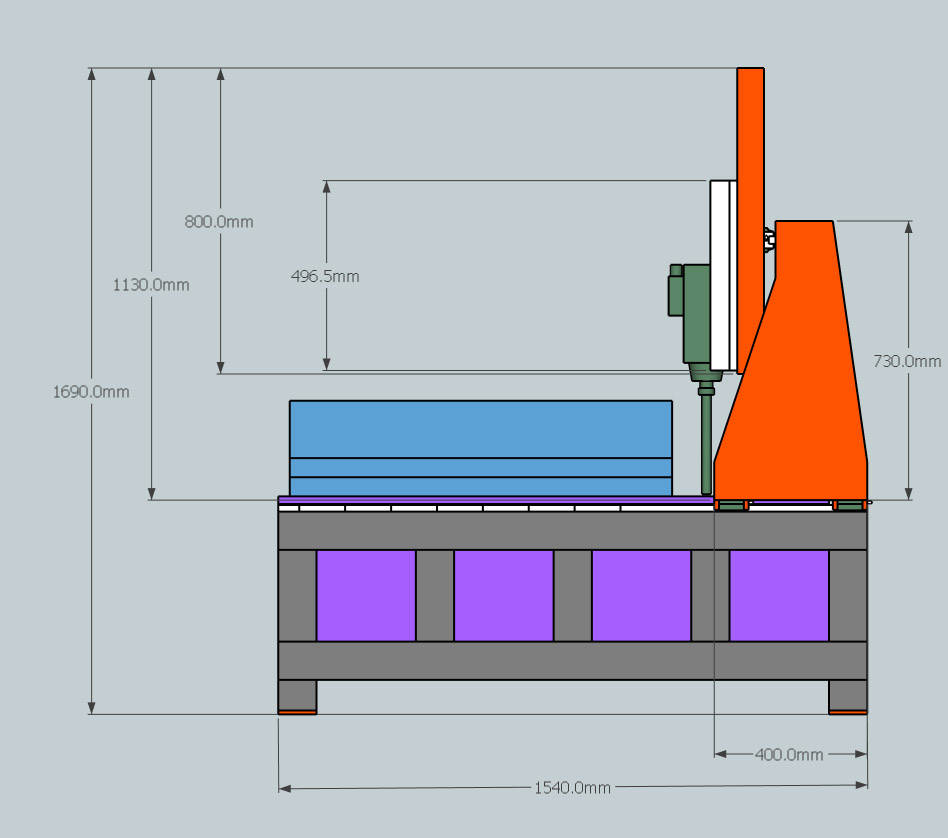Click the 1690.0mm overall height dimension label
The image size is (948, 838).
91,392
